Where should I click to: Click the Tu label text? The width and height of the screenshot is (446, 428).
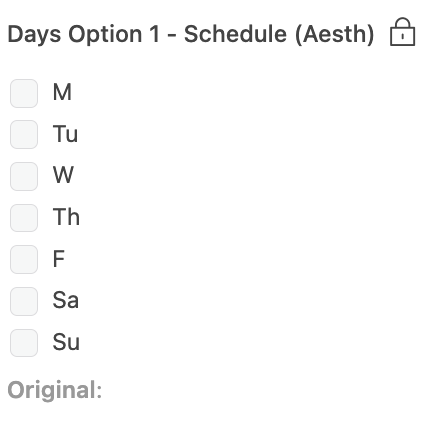pos(65,134)
